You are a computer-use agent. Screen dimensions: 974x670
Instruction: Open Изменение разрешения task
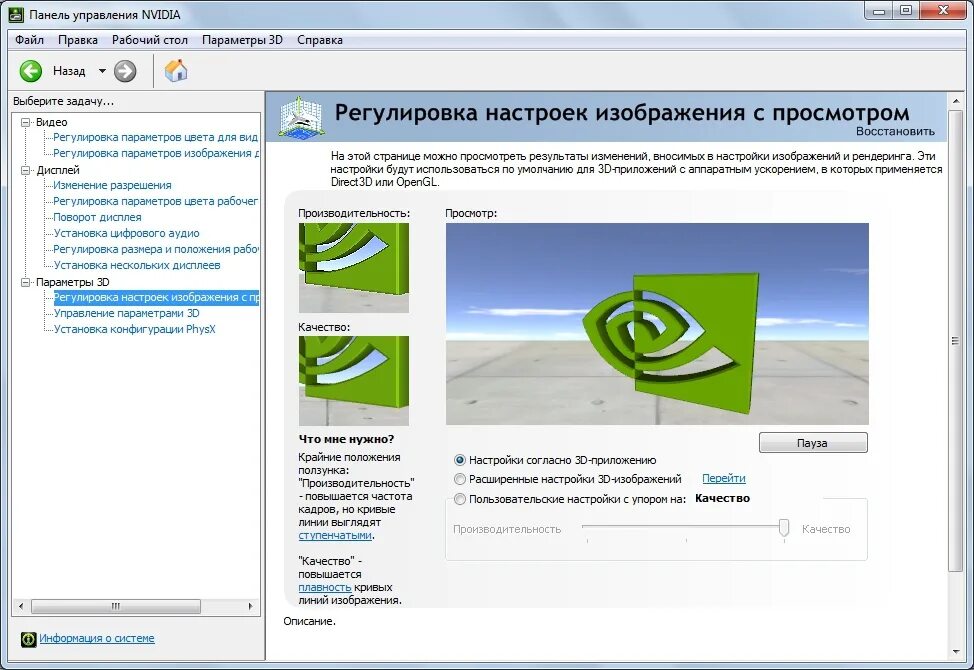[112, 185]
